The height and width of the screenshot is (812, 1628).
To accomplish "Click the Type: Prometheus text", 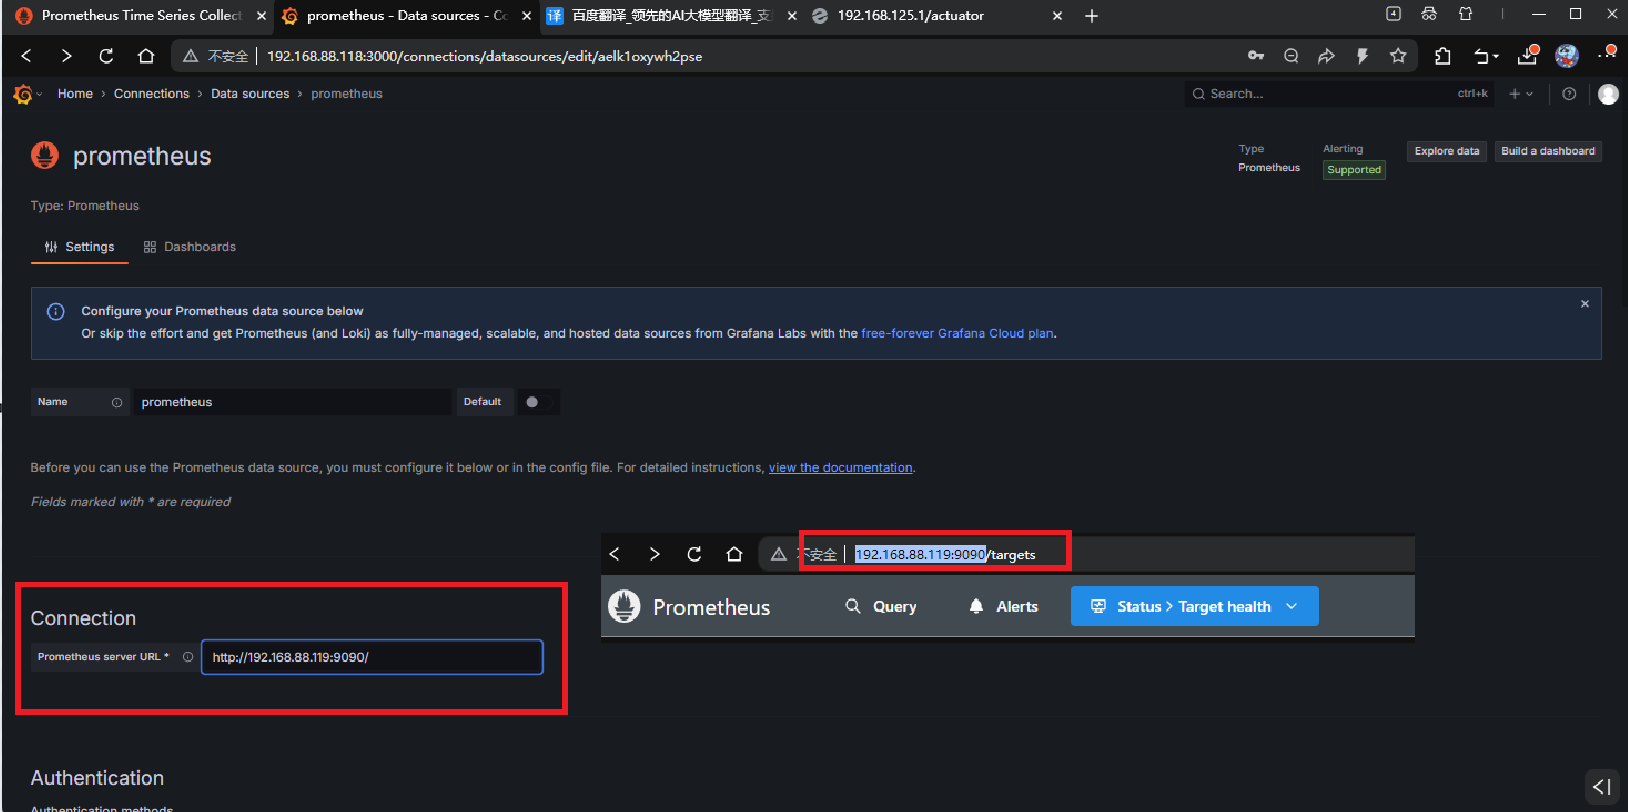I will pos(85,206).
